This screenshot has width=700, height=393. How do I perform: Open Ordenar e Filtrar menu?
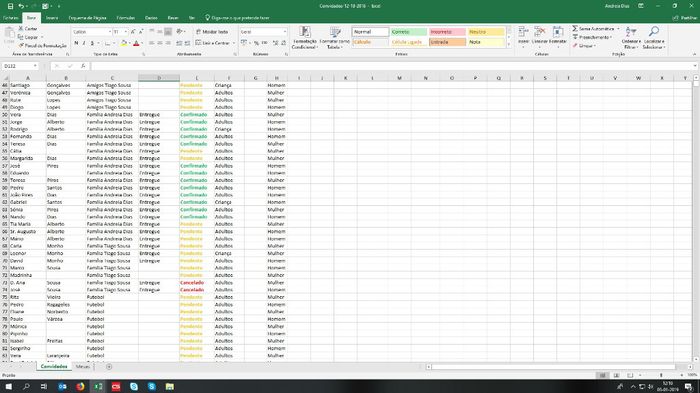tap(631, 38)
